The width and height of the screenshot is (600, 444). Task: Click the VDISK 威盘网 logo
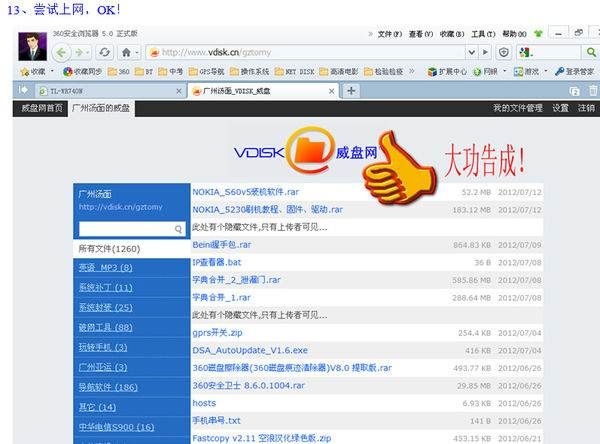click(305, 152)
